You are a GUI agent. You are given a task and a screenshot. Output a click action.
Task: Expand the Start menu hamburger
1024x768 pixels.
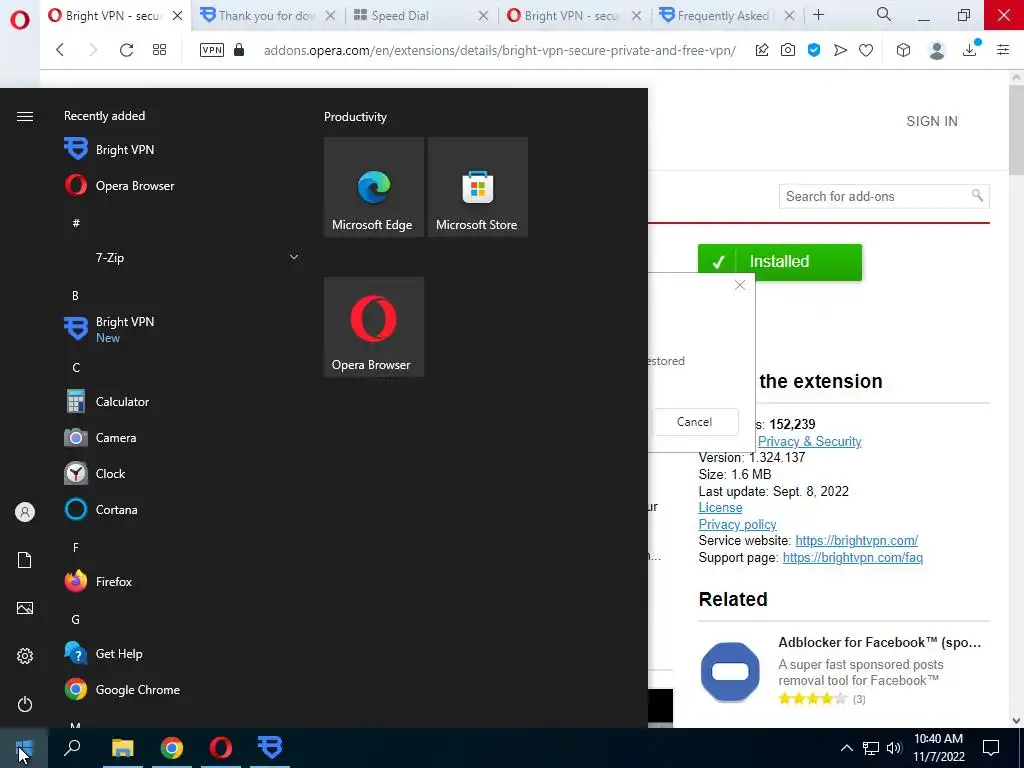(25, 116)
